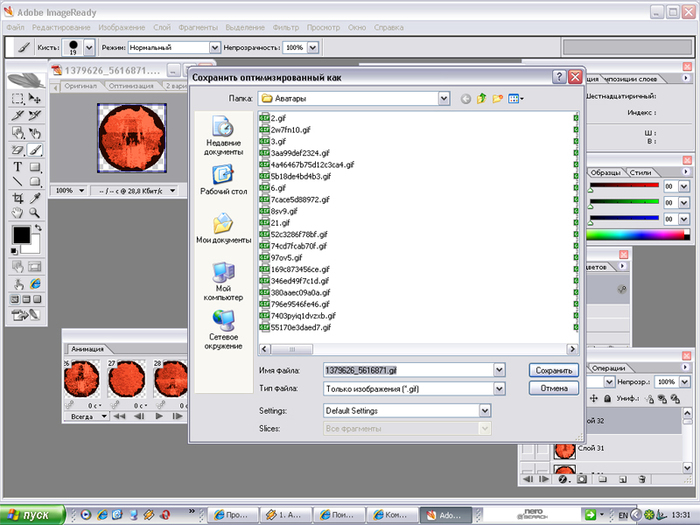Click Edit in Photoshop jump icon

click(26, 315)
